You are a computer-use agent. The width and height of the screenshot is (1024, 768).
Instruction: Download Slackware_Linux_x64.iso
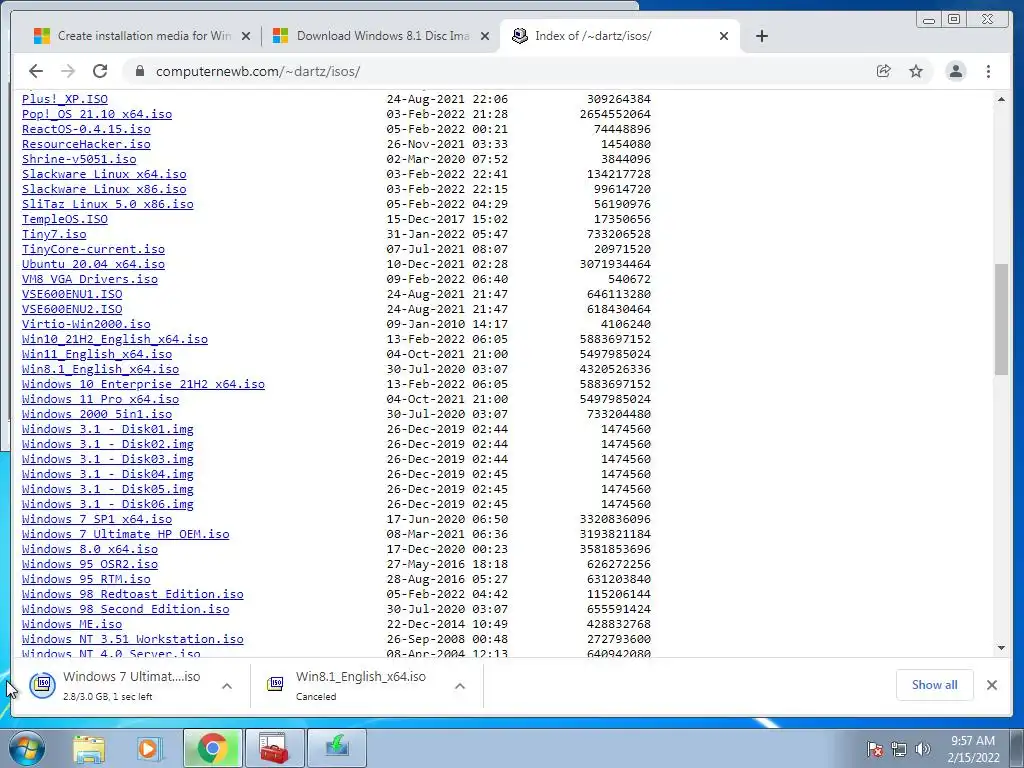point(104,174)
